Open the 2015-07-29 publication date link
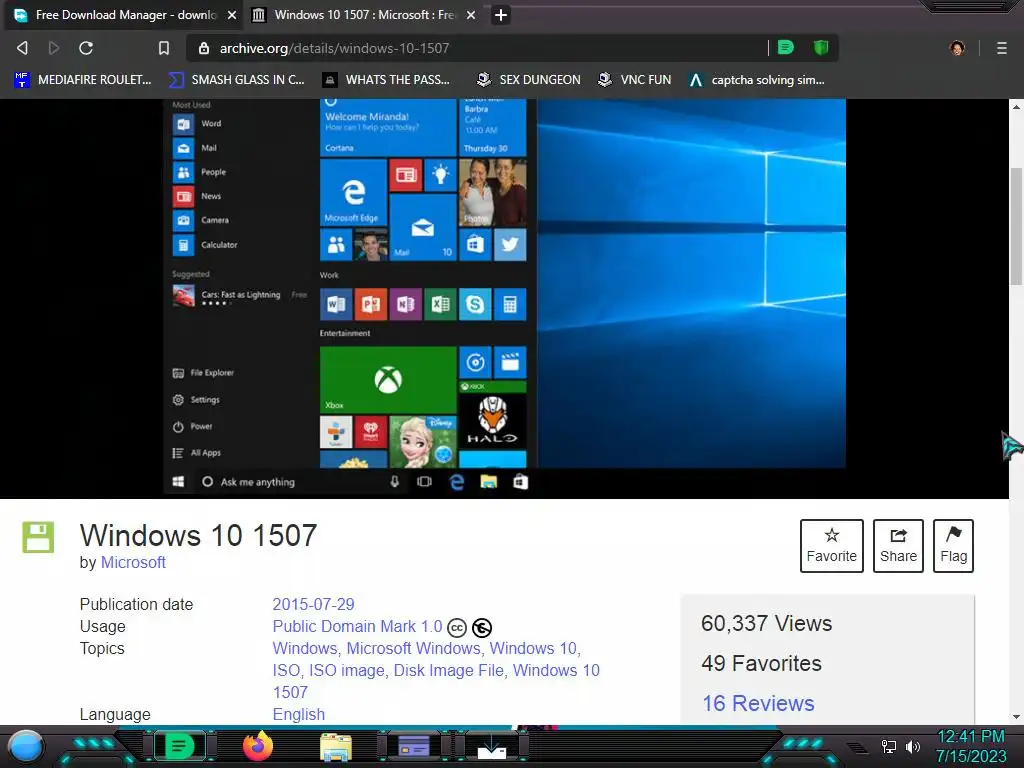The height and width of the screenshot is (768, 1024). pyautogui.click(x=313, y=604)
